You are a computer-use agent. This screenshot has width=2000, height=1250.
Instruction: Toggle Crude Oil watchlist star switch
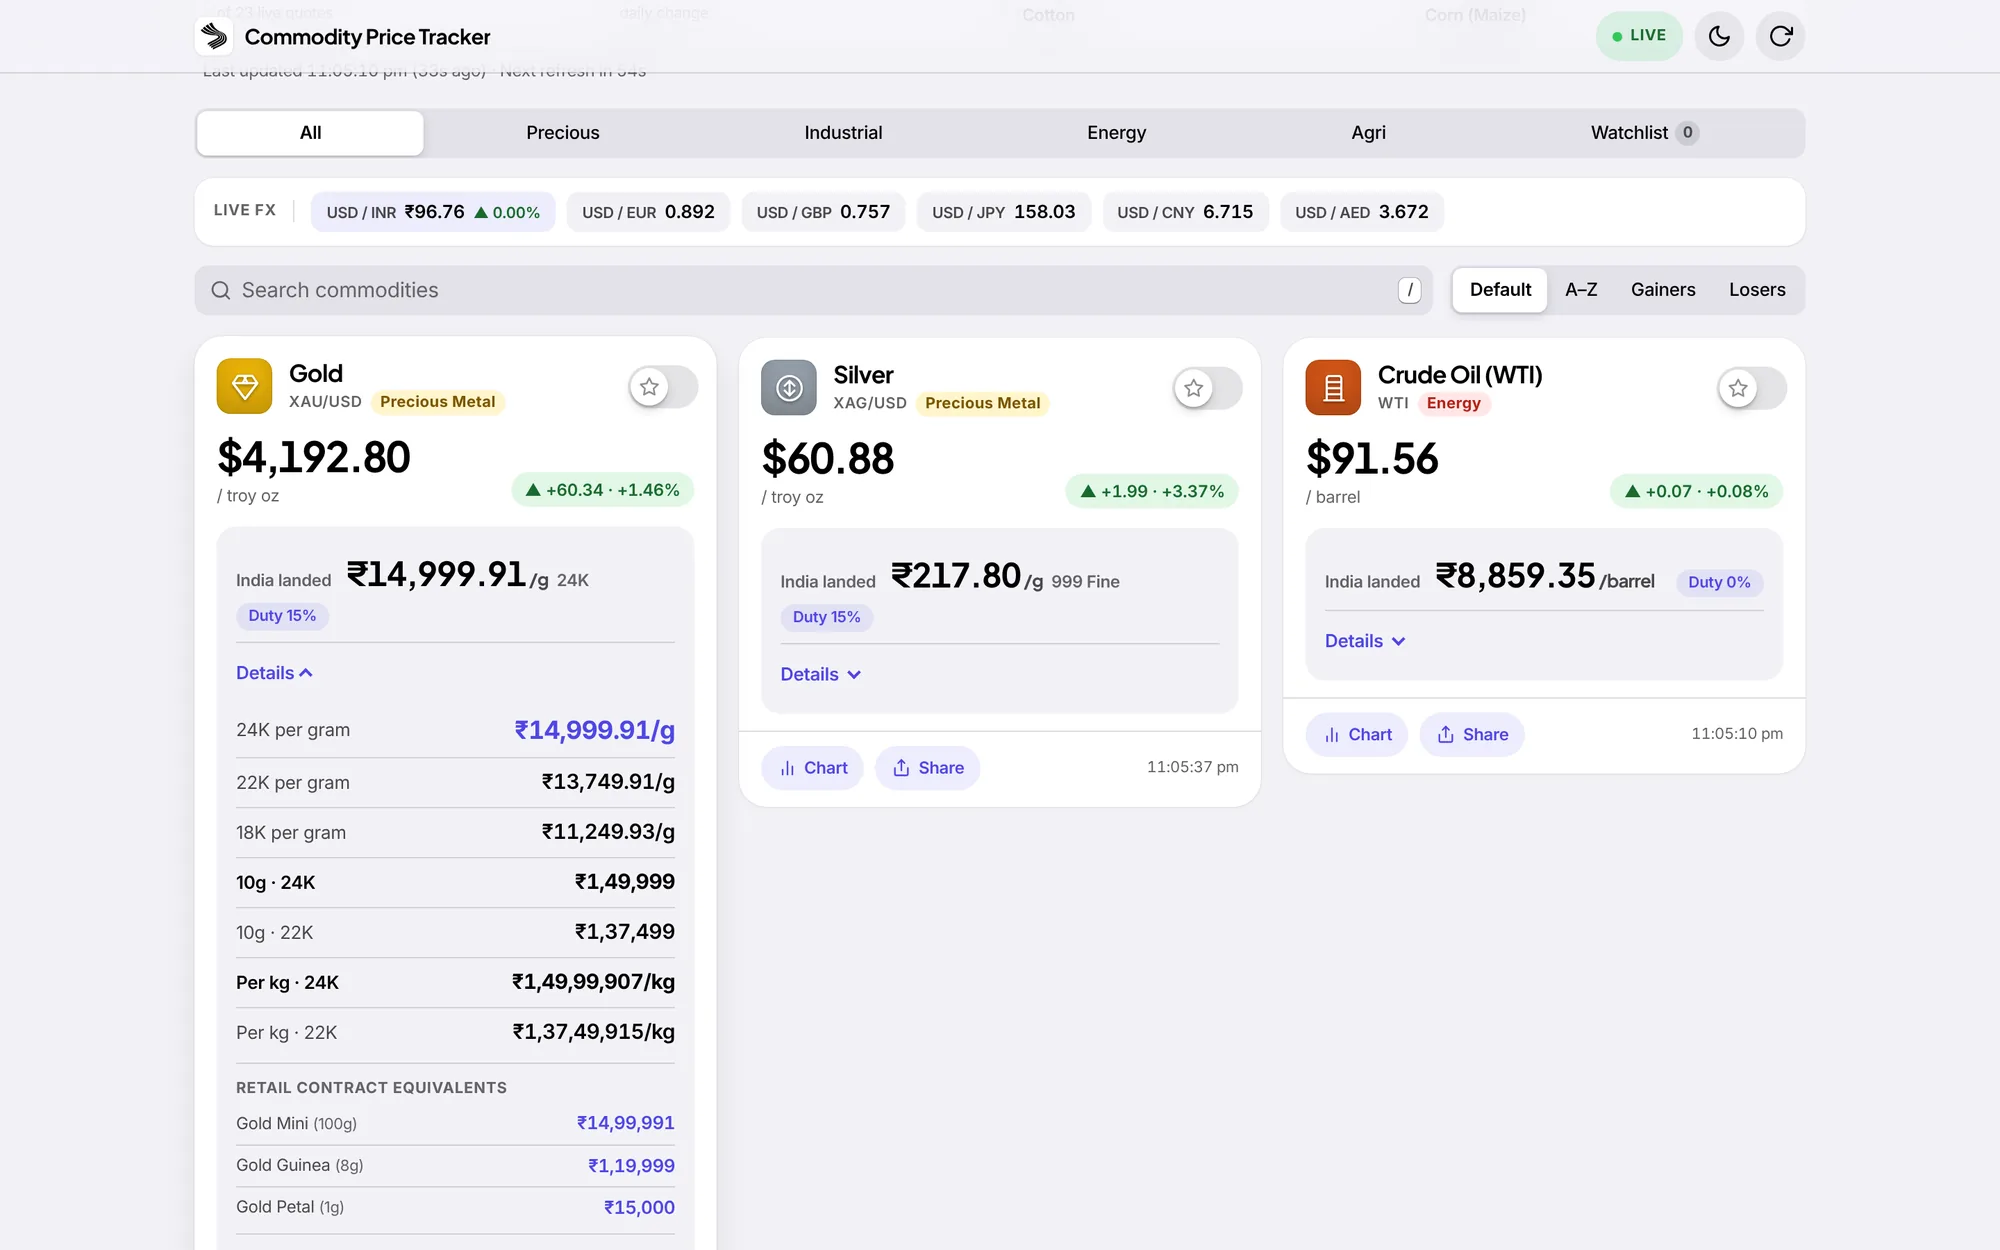1752,388
